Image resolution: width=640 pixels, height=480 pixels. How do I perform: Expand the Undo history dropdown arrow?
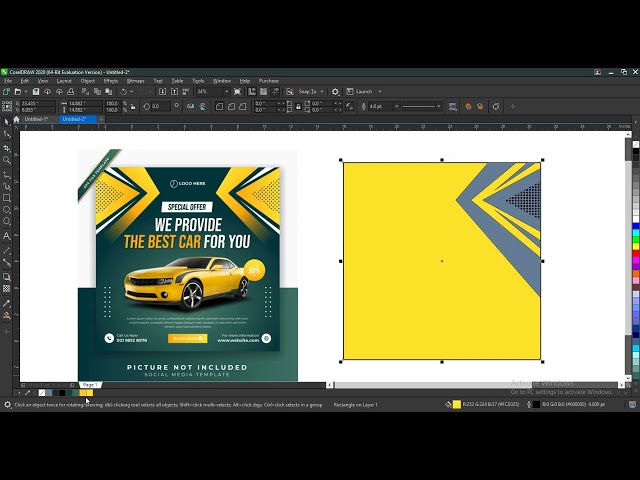(131, 91)
